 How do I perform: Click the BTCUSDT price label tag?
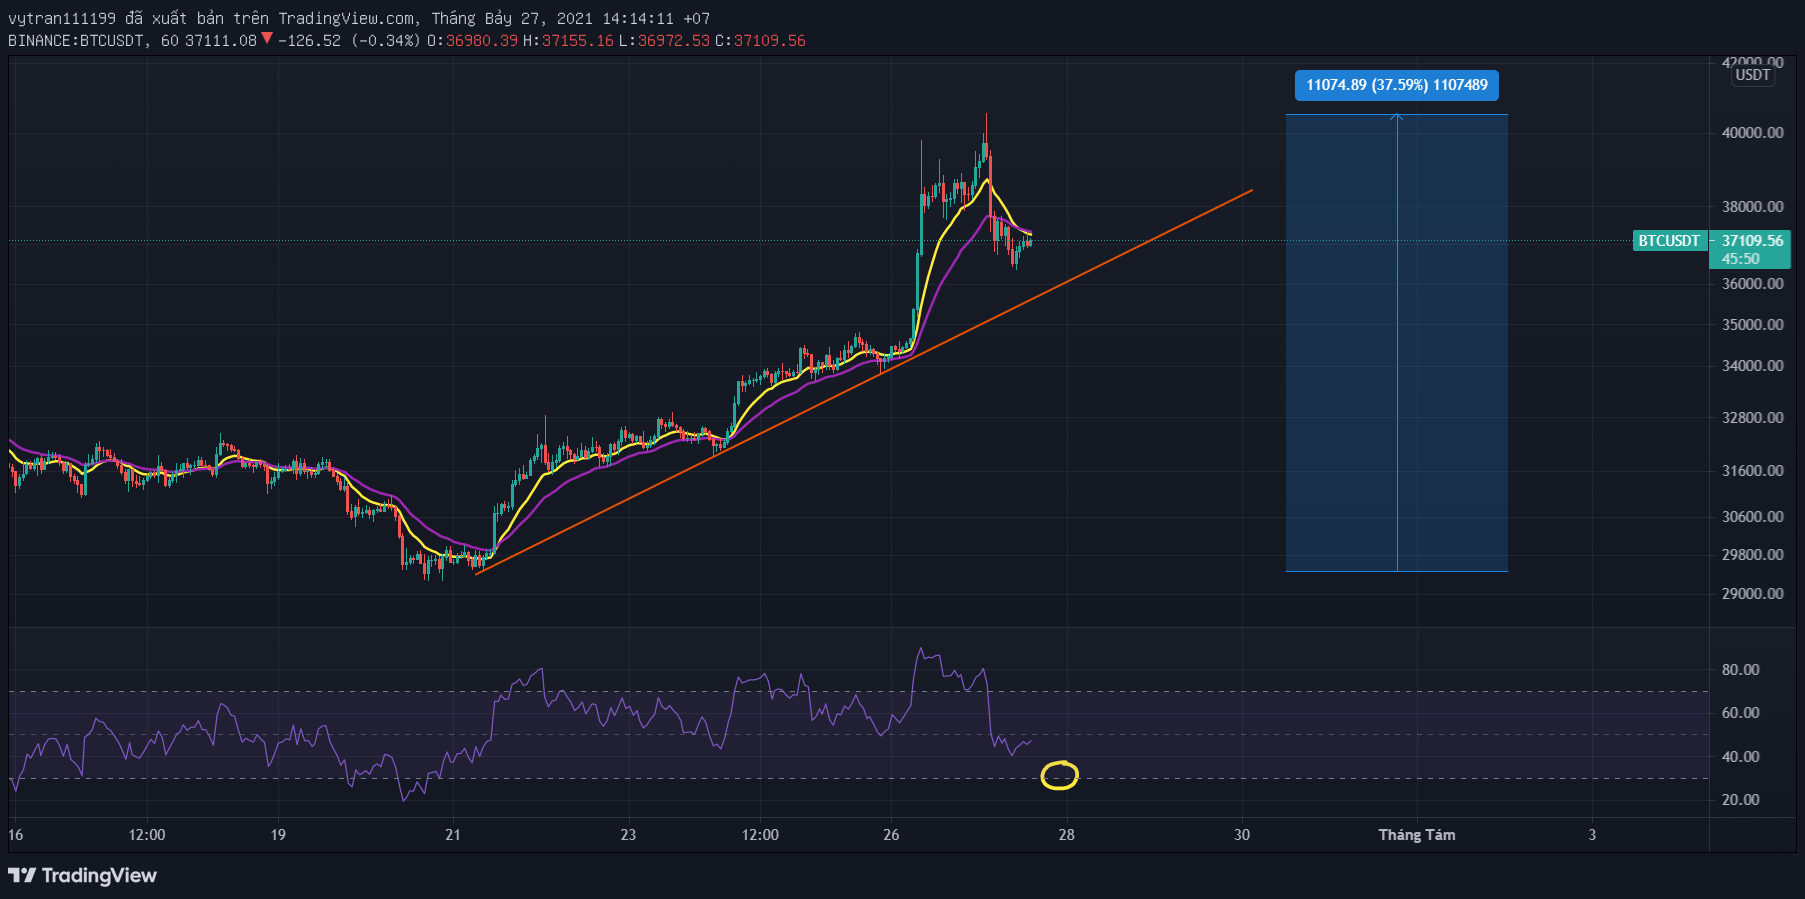point(1669,241)
